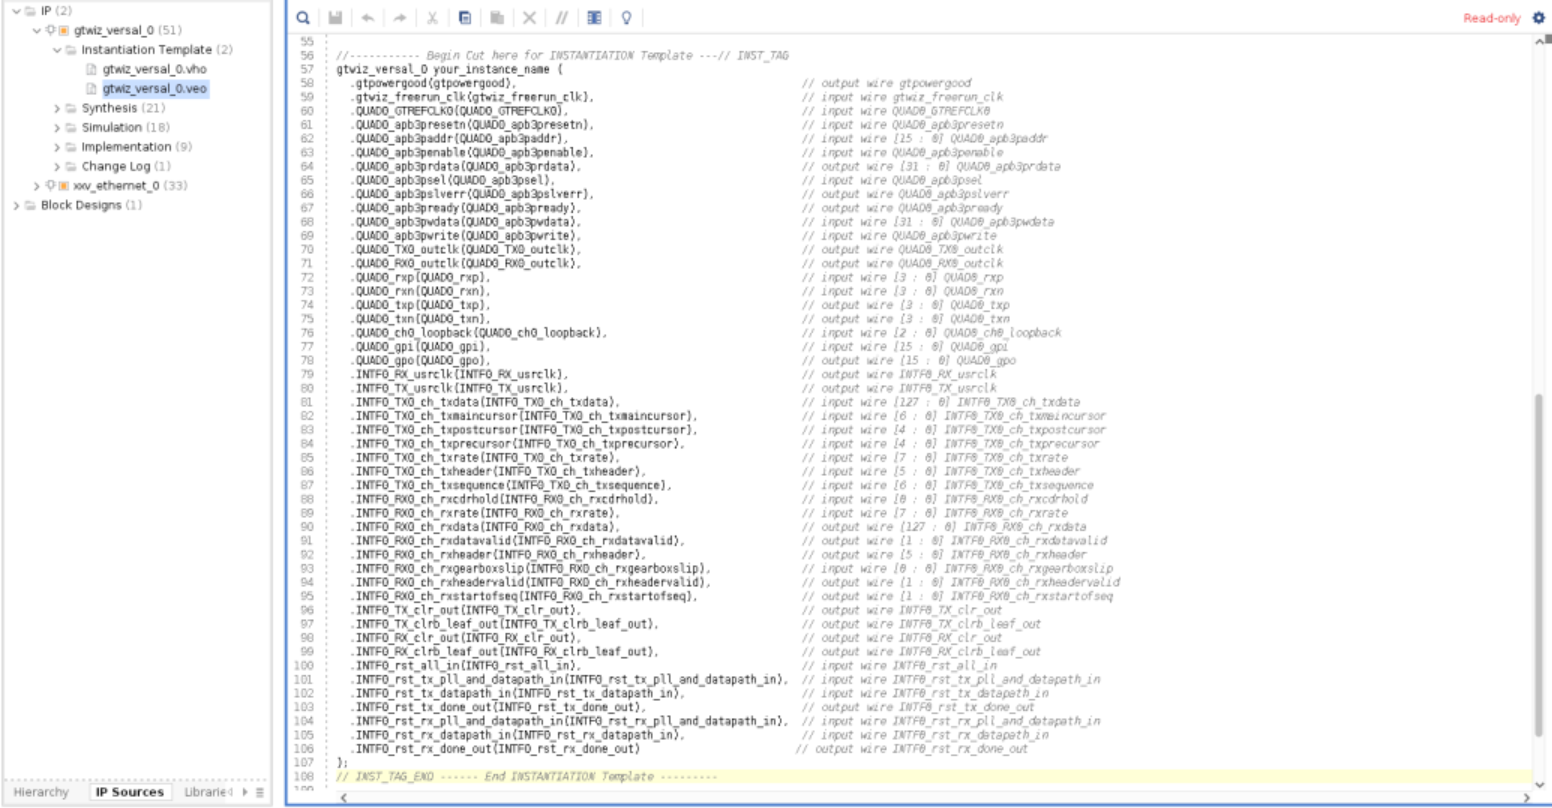Click the Copy icon in editor toolbar
The height and width of the screenshot is (808, 1552).
tap(465, 18)
